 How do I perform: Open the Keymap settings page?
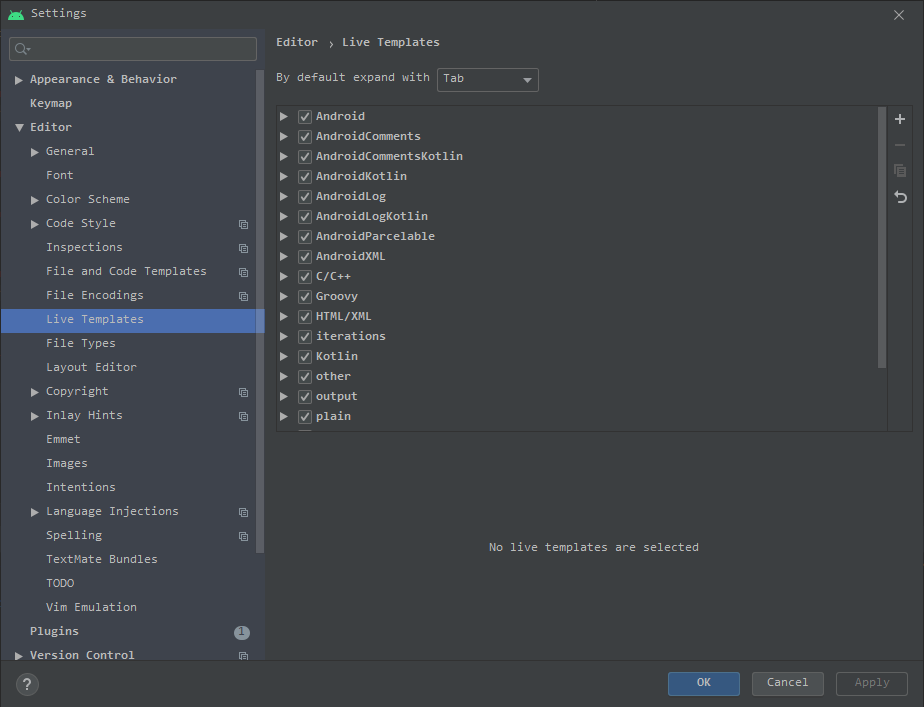pos(63,103)
